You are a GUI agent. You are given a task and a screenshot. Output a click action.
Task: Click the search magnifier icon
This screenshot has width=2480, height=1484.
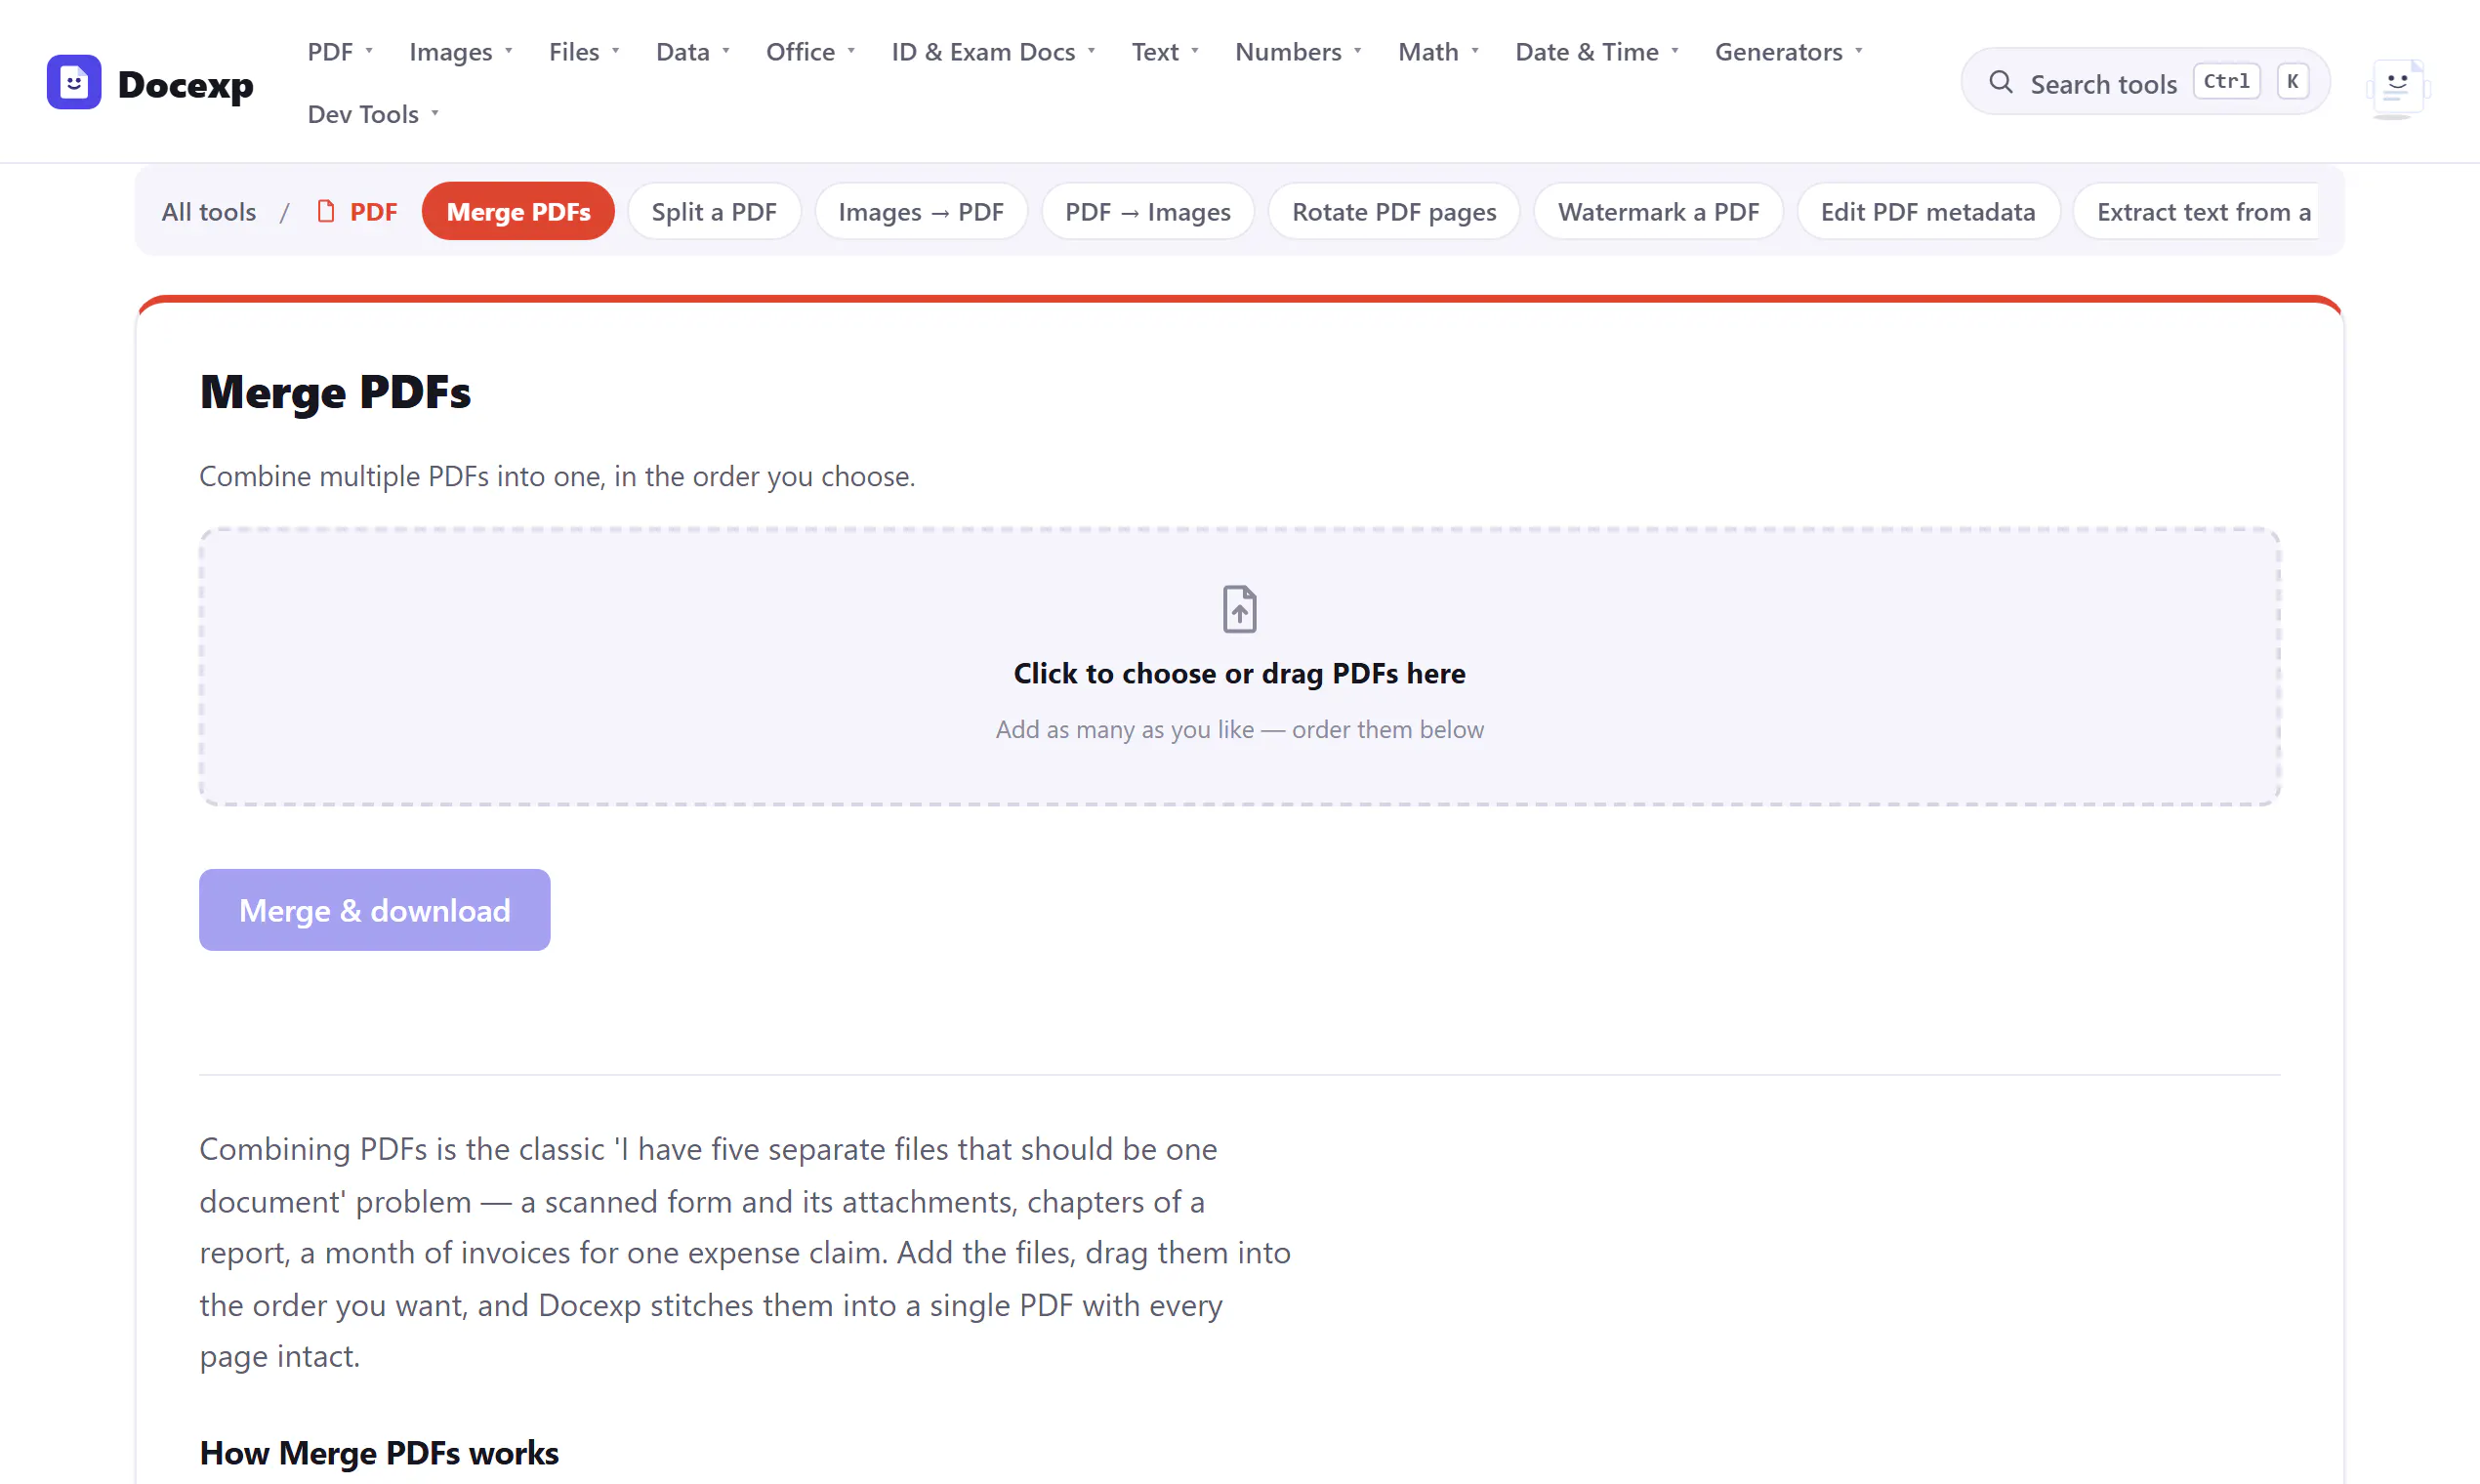click(x=2000, y=82)
